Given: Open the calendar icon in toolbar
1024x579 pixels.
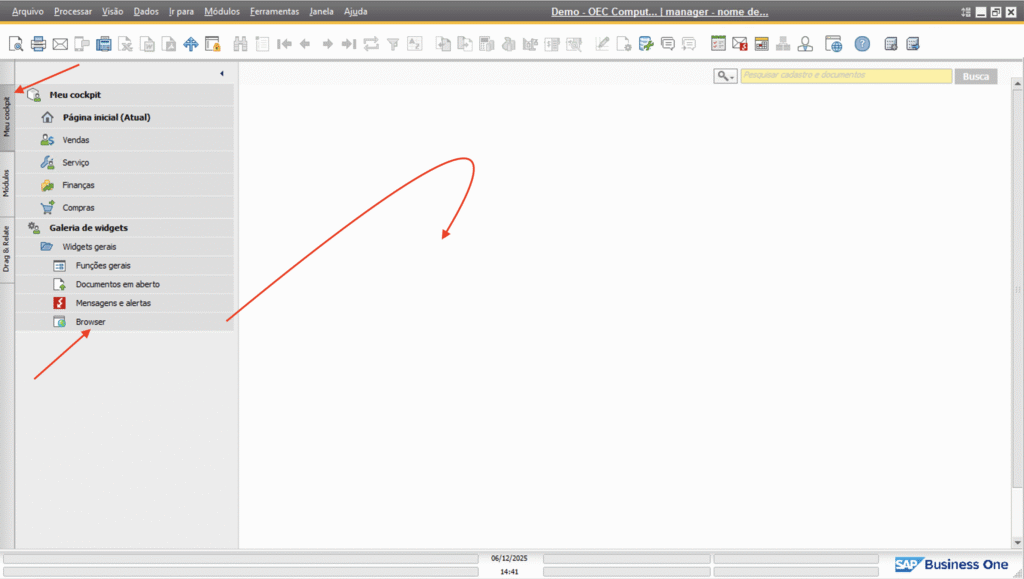Looking at the screenshot, I should pyautogui.click(x=761, y=44).
